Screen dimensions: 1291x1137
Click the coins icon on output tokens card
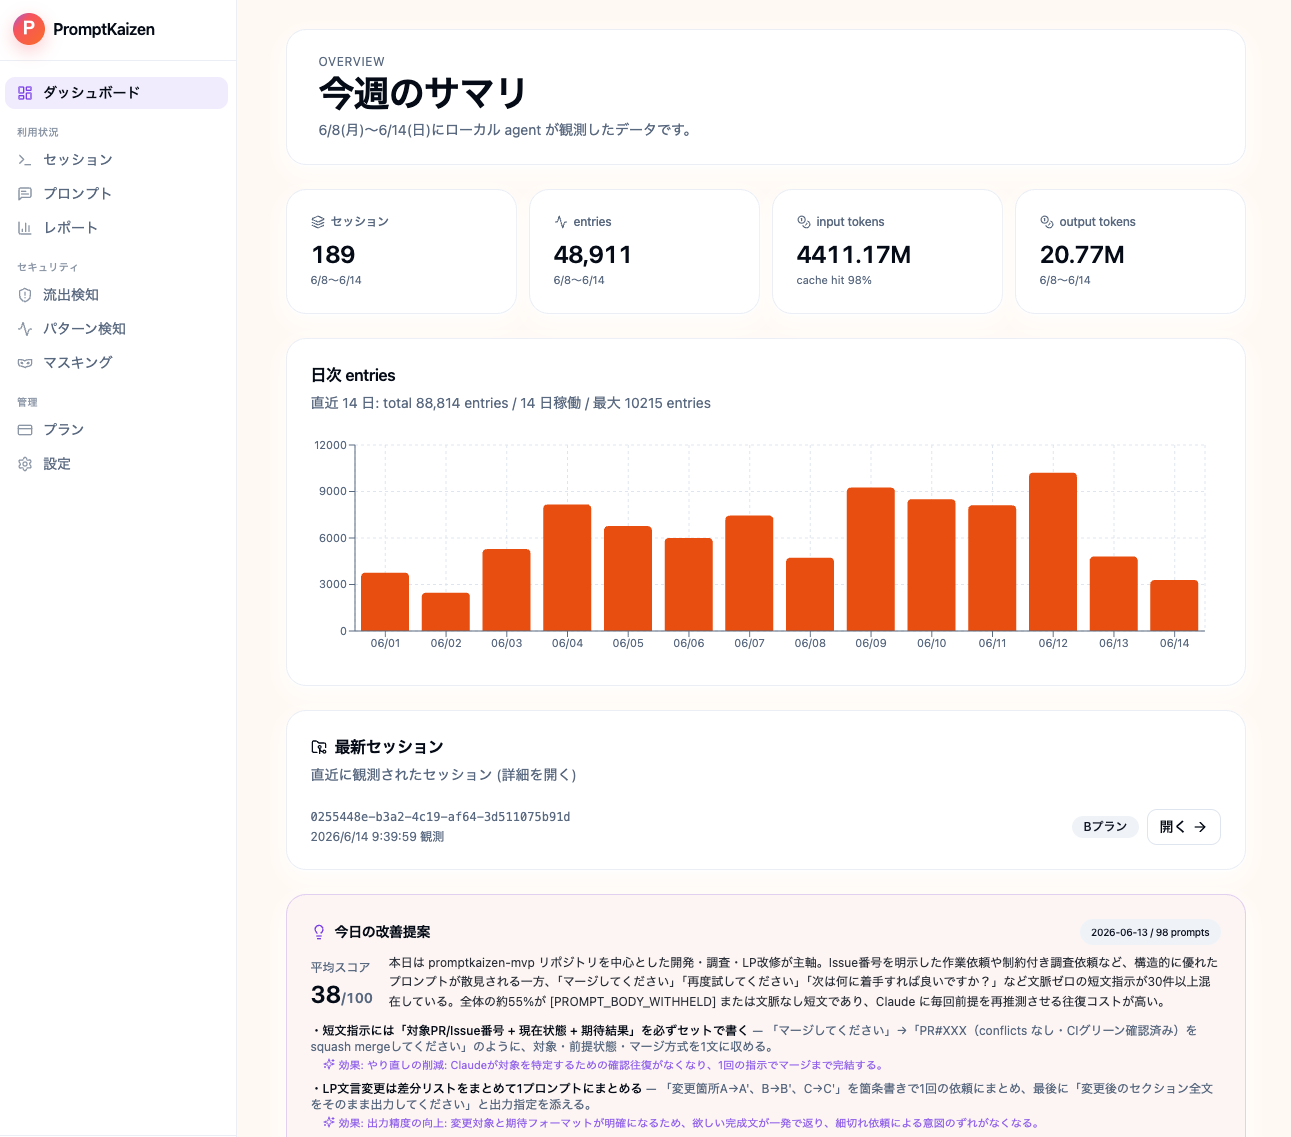coord(1047,222)
